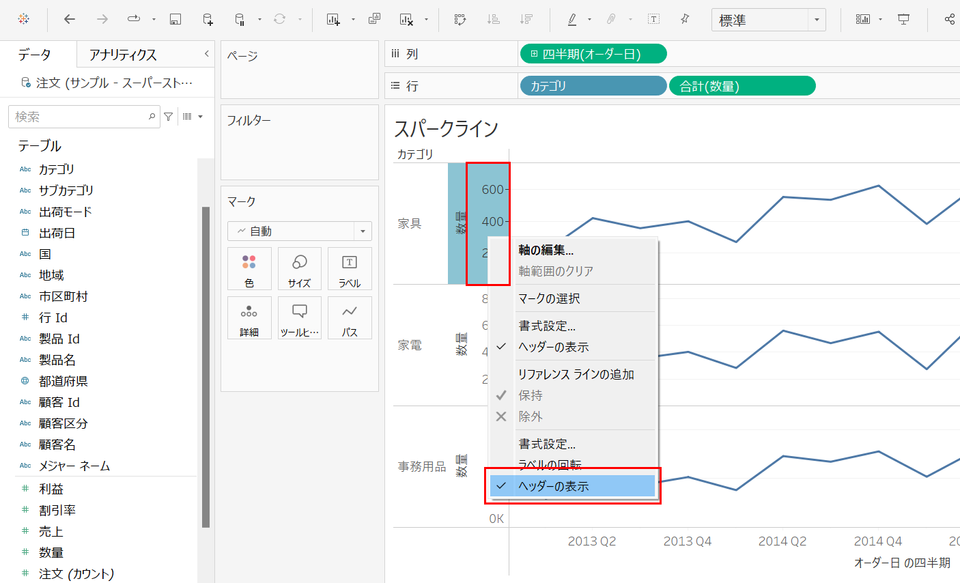Enter presentation mode icon
The height and width of the screenshot is (583, 960).
click(904, 20)
